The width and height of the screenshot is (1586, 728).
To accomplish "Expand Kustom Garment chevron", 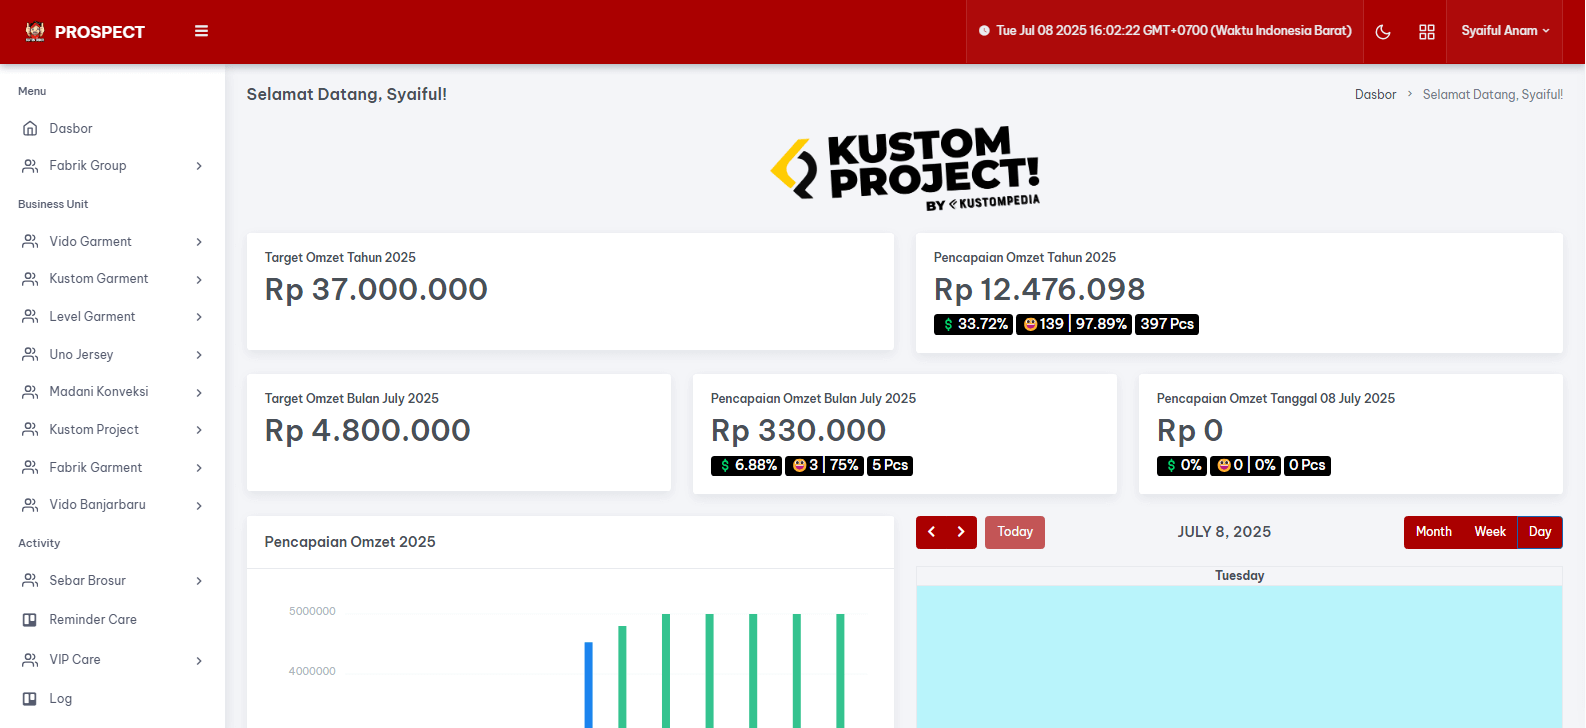I will pos(199,280).
